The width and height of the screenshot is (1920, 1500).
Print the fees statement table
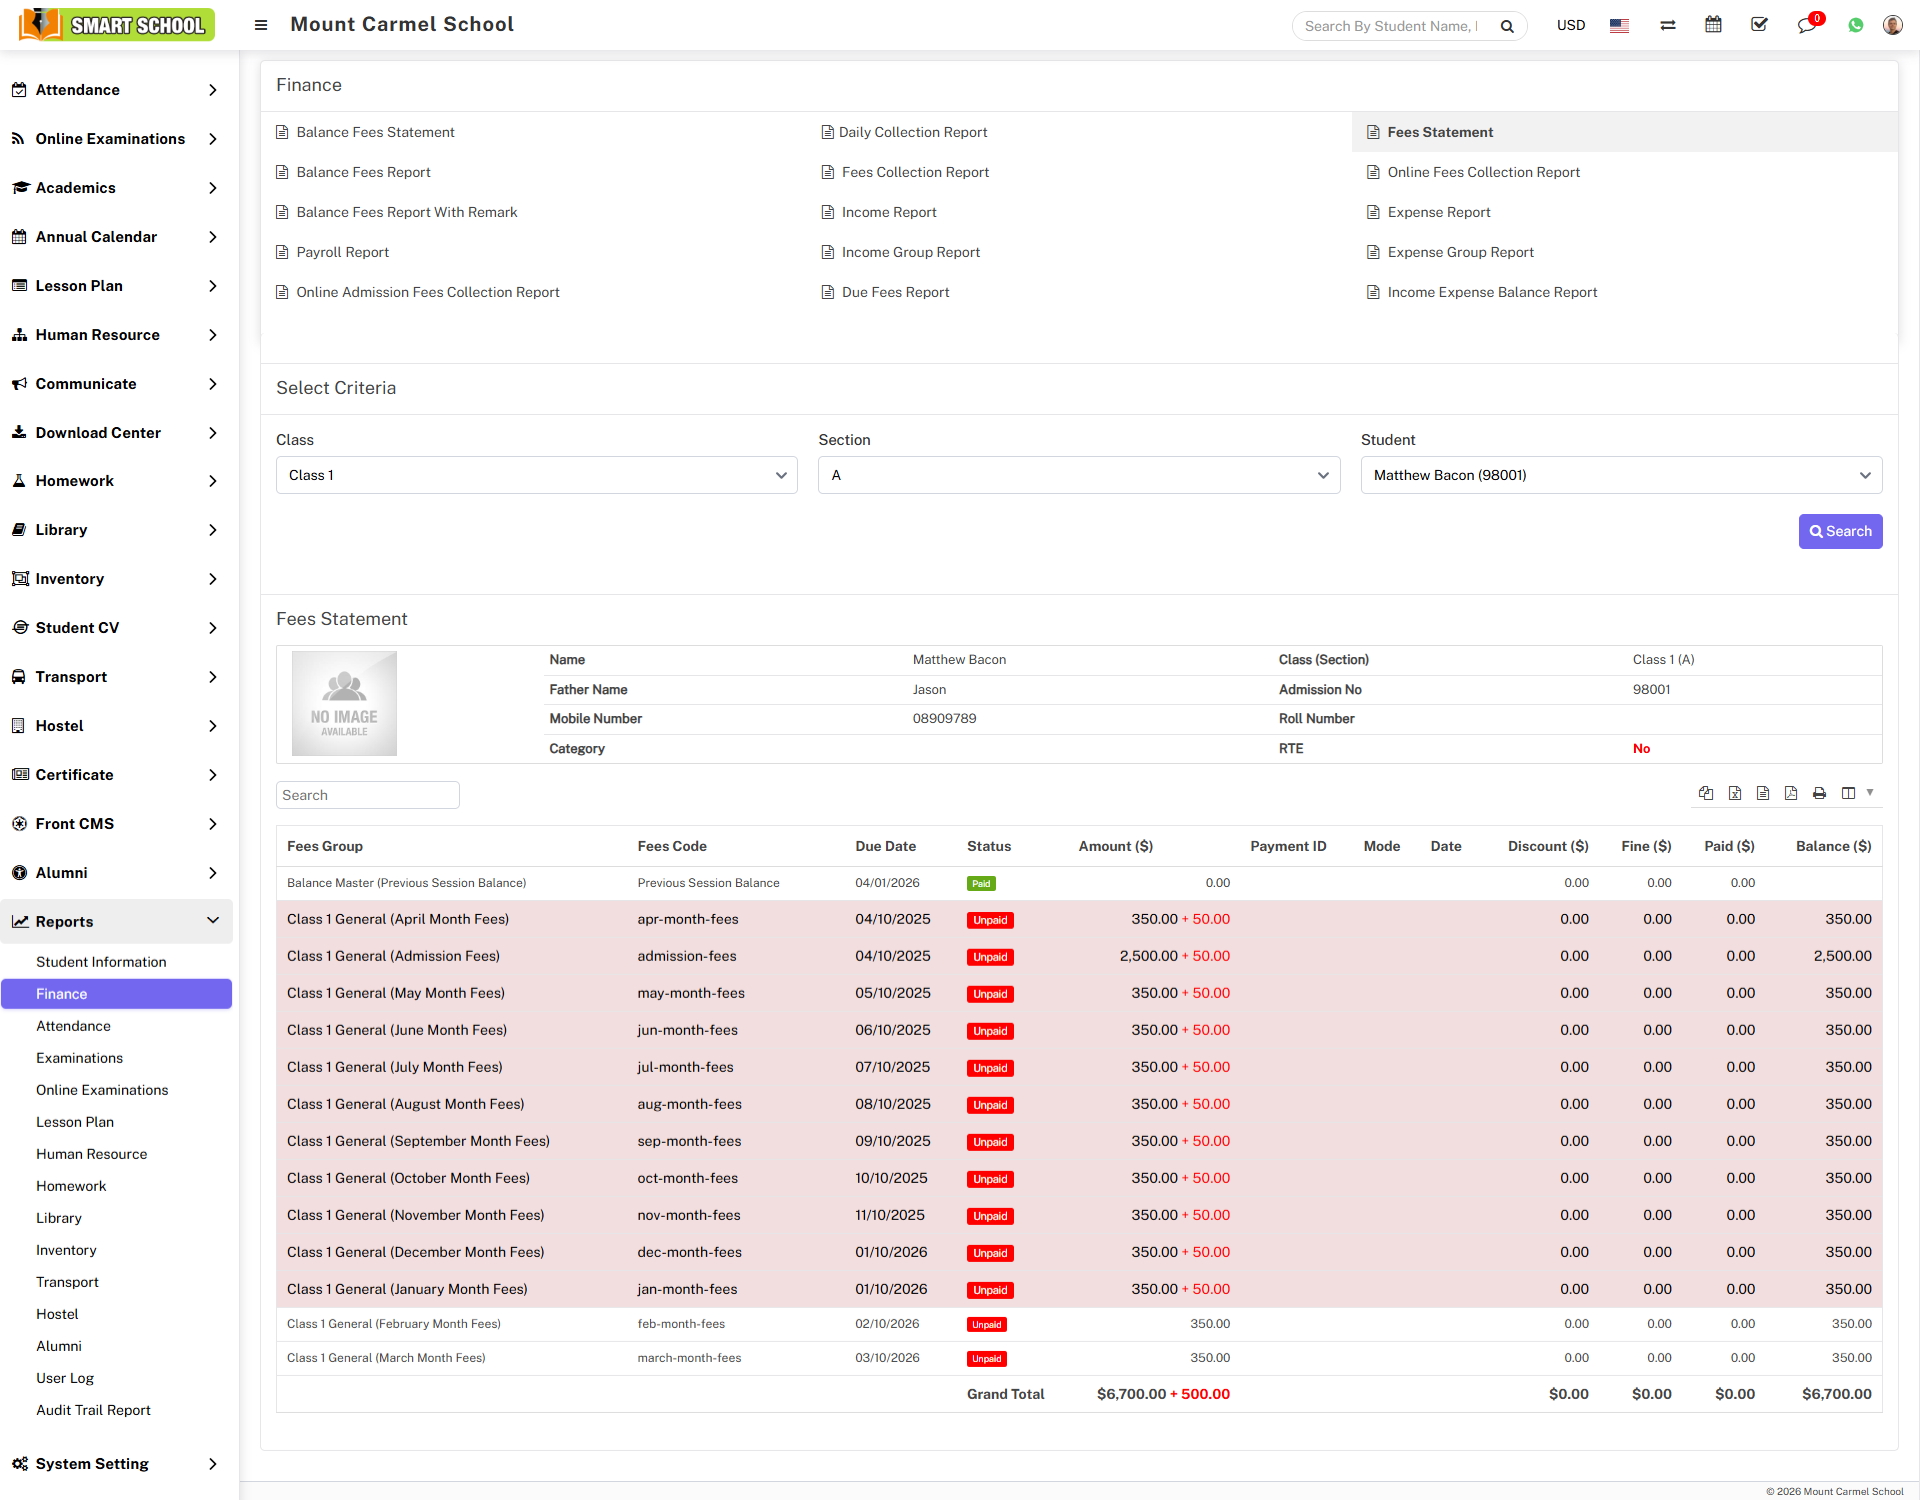click(x=1819, y=793)
